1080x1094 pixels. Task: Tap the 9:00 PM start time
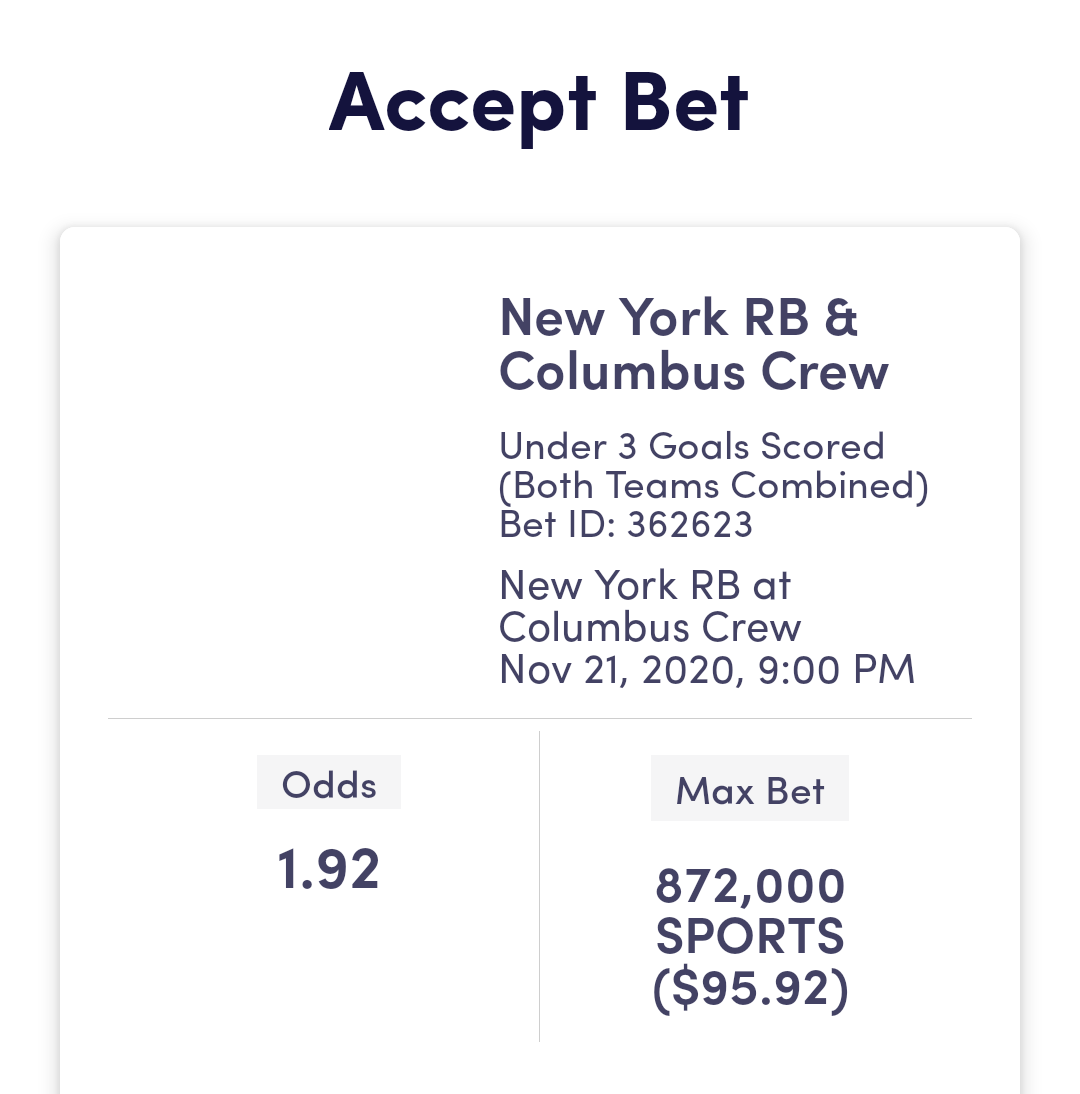pos(836,669)
